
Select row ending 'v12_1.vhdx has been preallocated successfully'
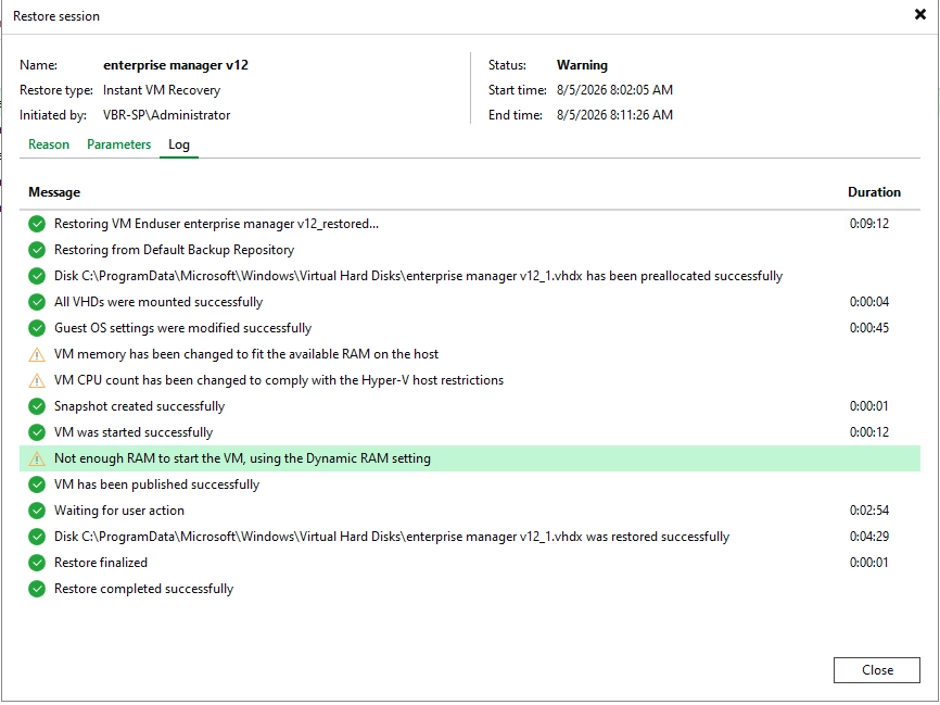(x=470, y=276)
